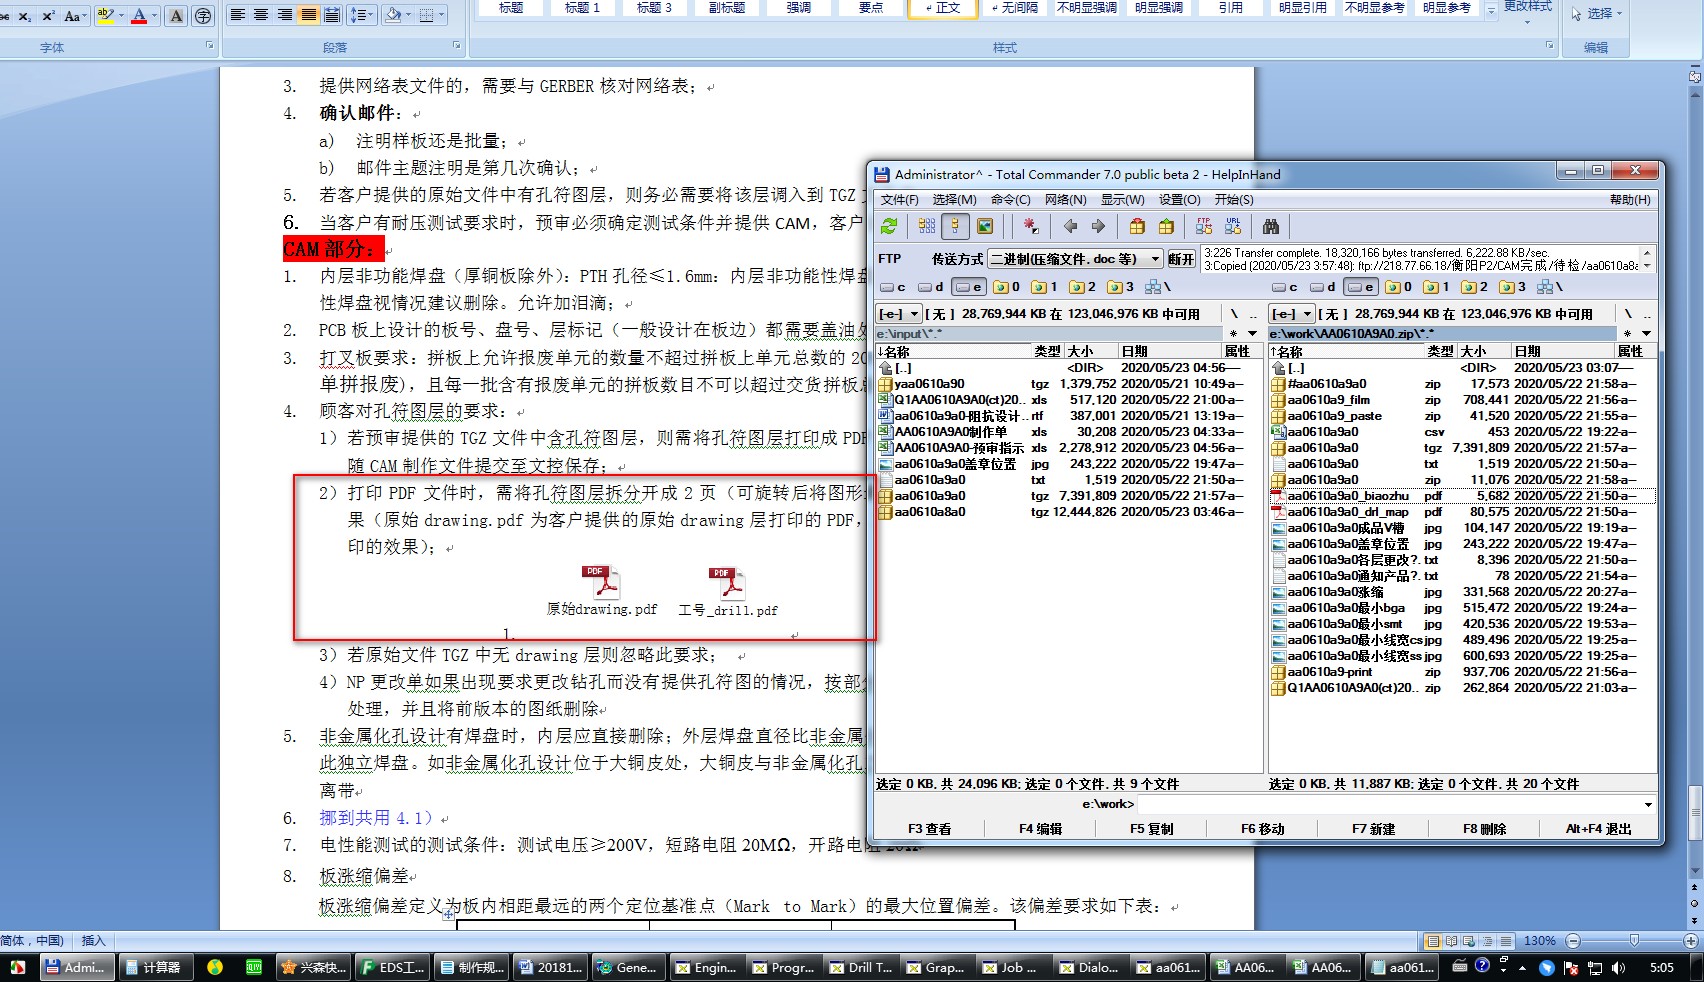The image size is (1704, 982).
Task: Click F6 移动 button
Action: tap(1262, 829)
